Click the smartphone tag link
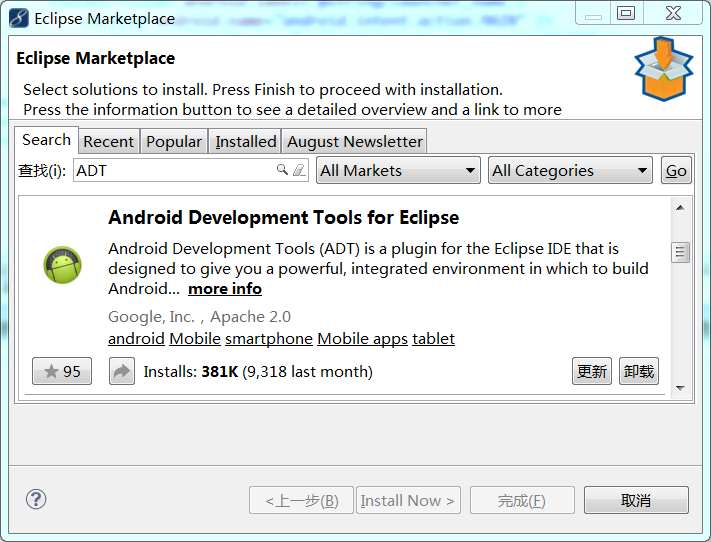This screenshot has height=542, width=711. click(x=269, y=339)
